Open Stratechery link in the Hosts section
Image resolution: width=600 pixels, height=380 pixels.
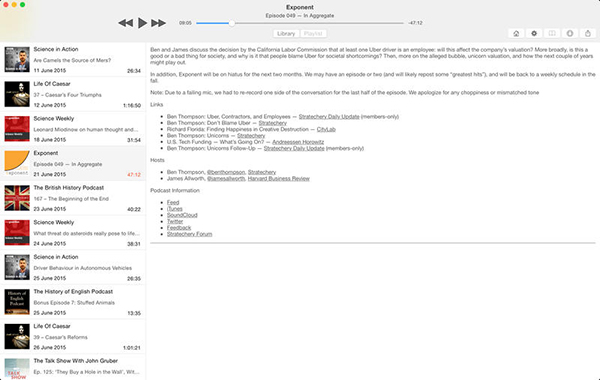pyautogui.click(x=262, y=172)
